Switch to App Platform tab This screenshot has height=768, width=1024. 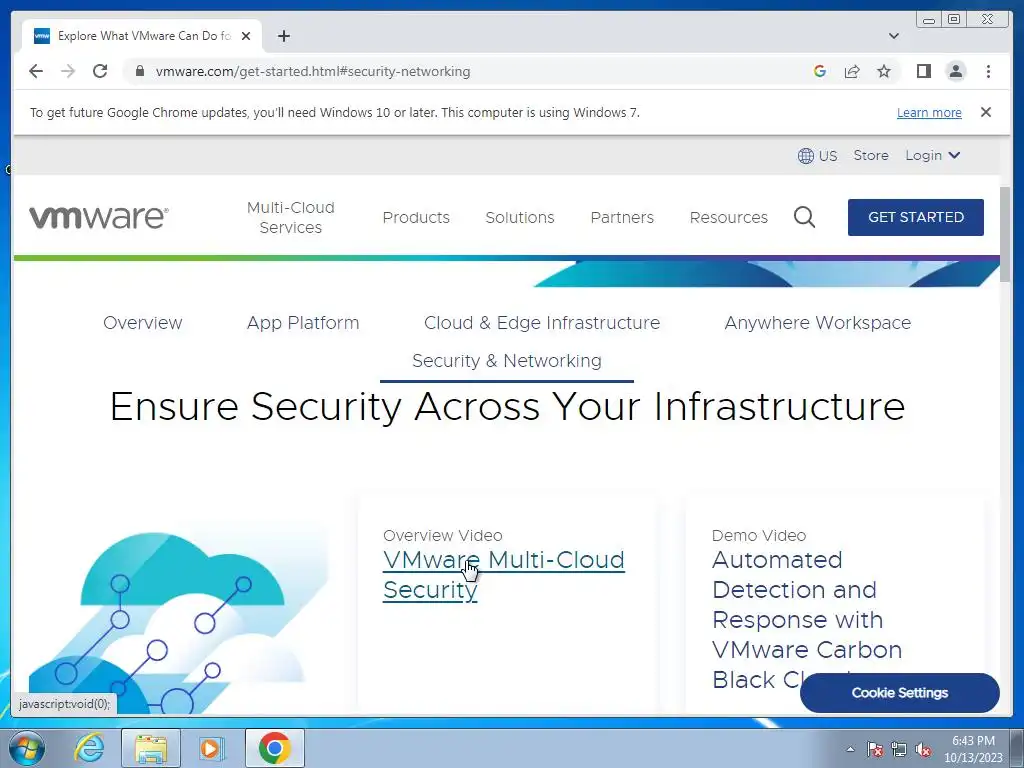[303, 323]
